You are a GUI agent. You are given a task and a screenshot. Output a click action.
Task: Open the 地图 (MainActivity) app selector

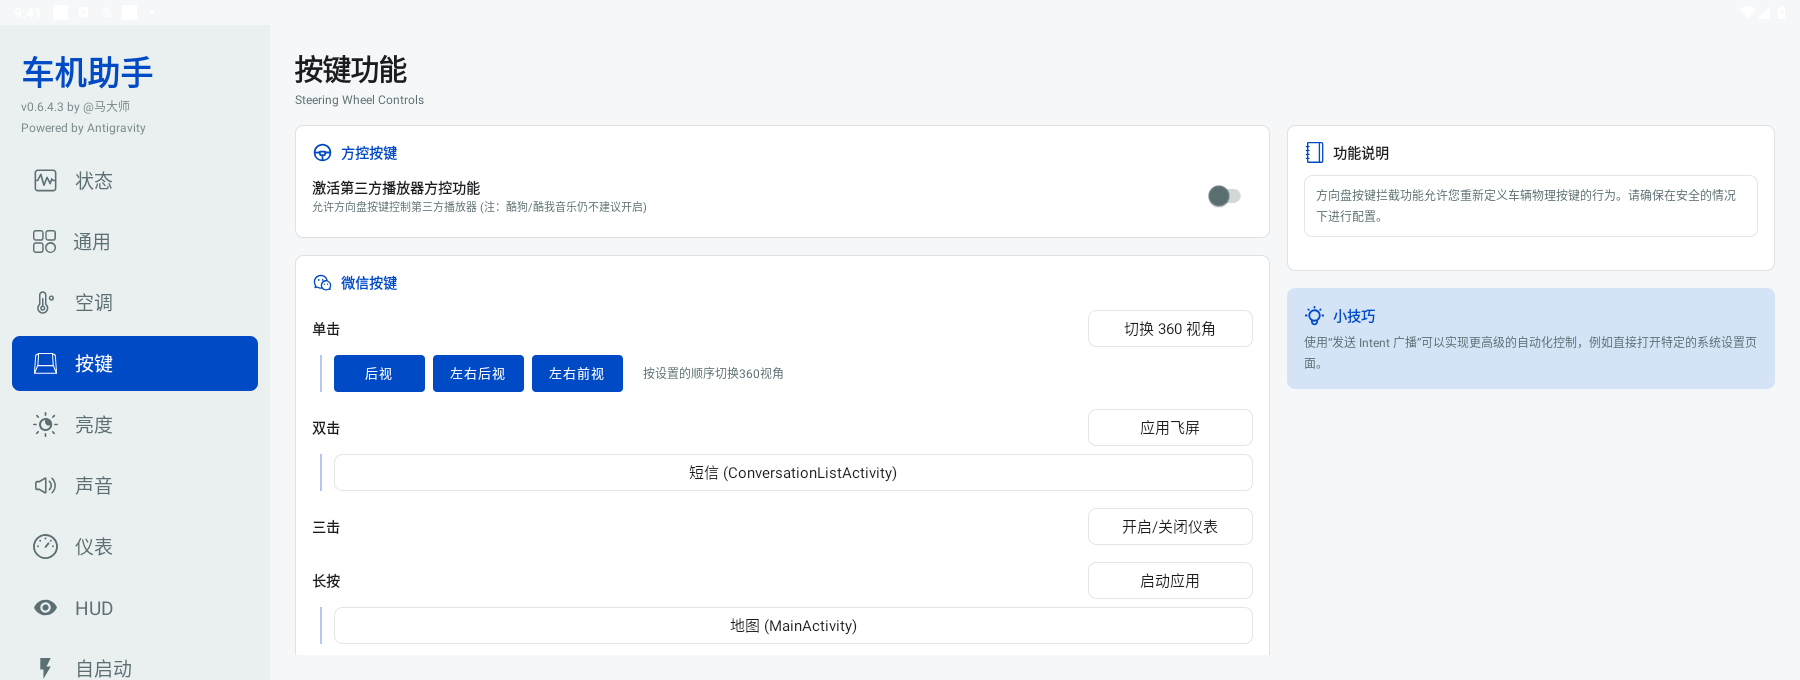point(793,626)
